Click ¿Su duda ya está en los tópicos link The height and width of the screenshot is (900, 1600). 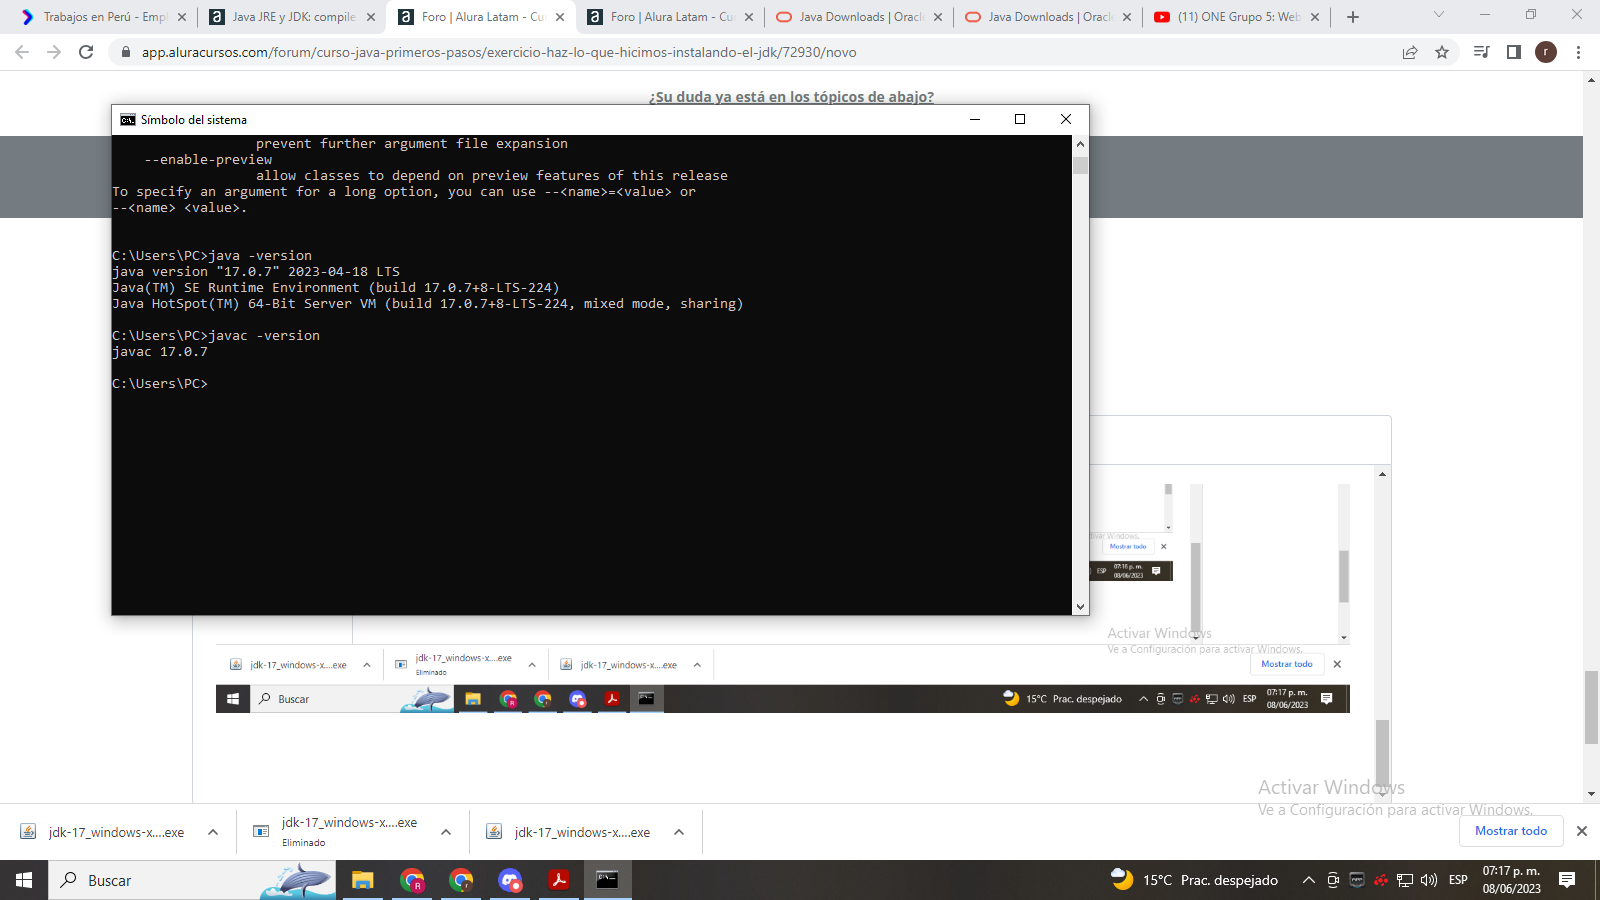pyautogui.click(x=791, y=97)
